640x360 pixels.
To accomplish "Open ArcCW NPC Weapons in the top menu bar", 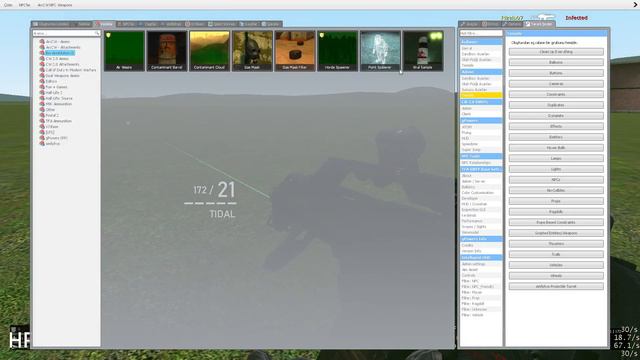I will 55,5.
